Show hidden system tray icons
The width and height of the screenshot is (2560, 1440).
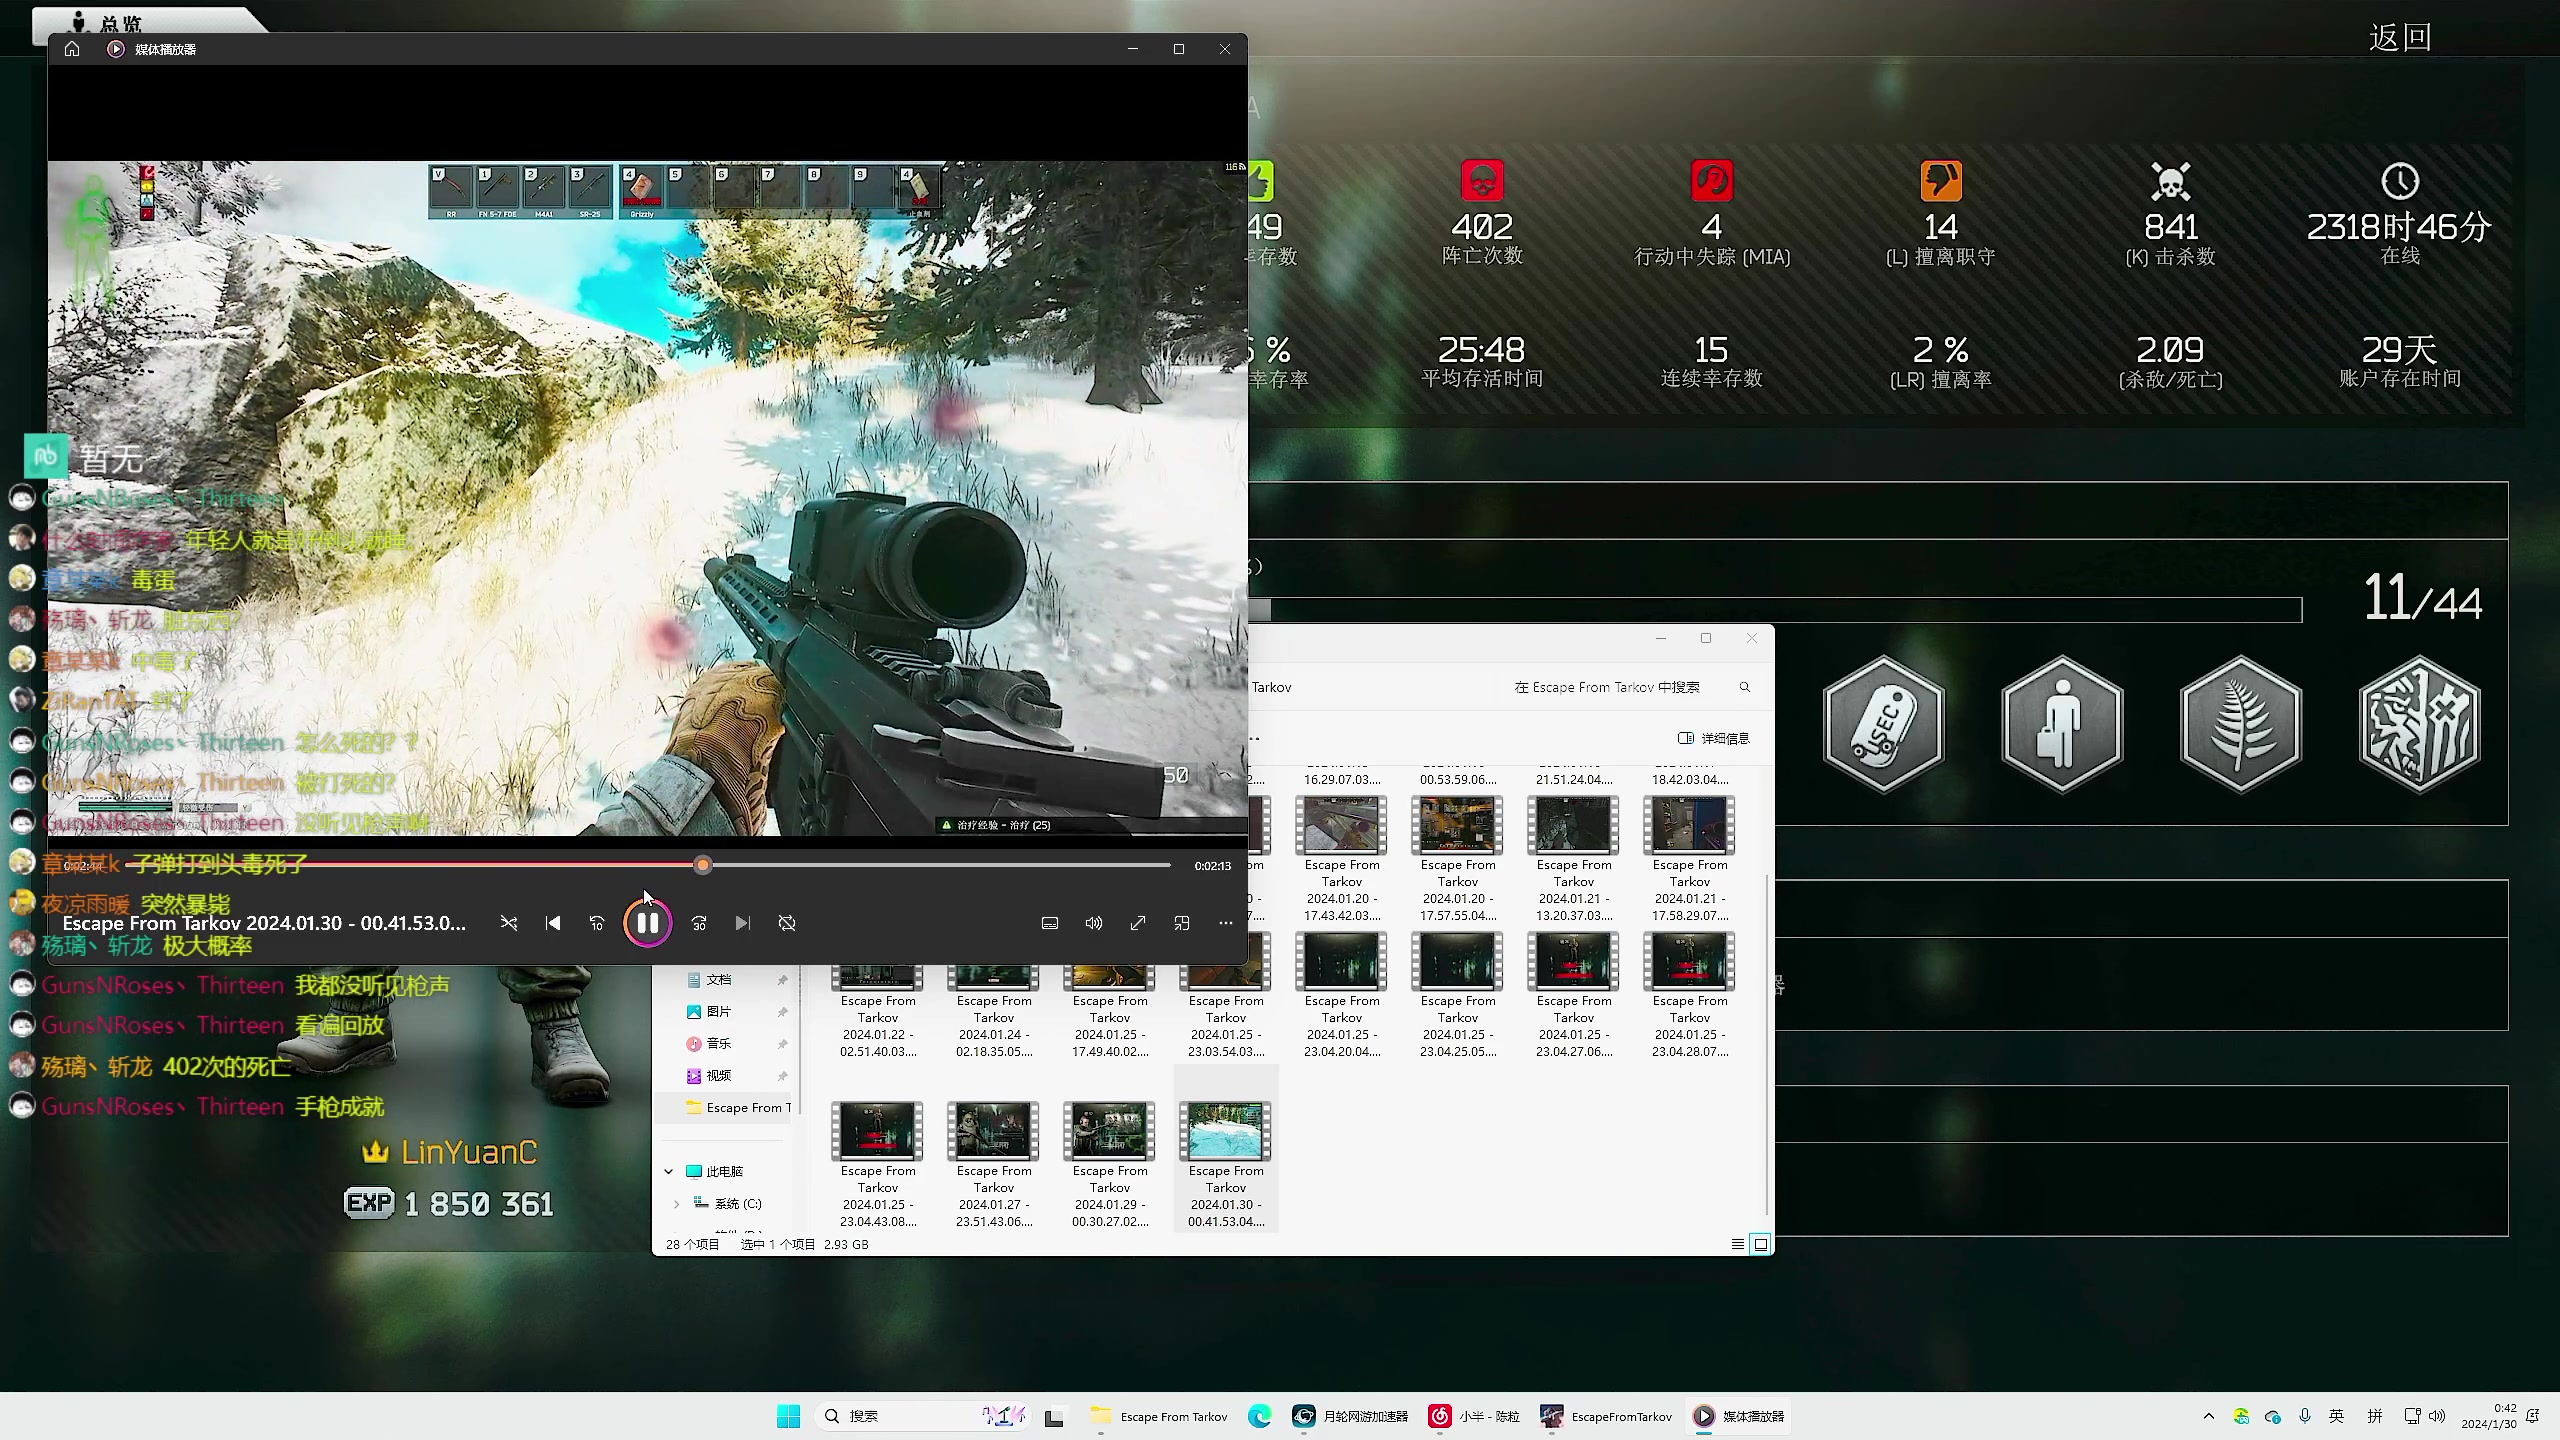click(2209, 1416)
